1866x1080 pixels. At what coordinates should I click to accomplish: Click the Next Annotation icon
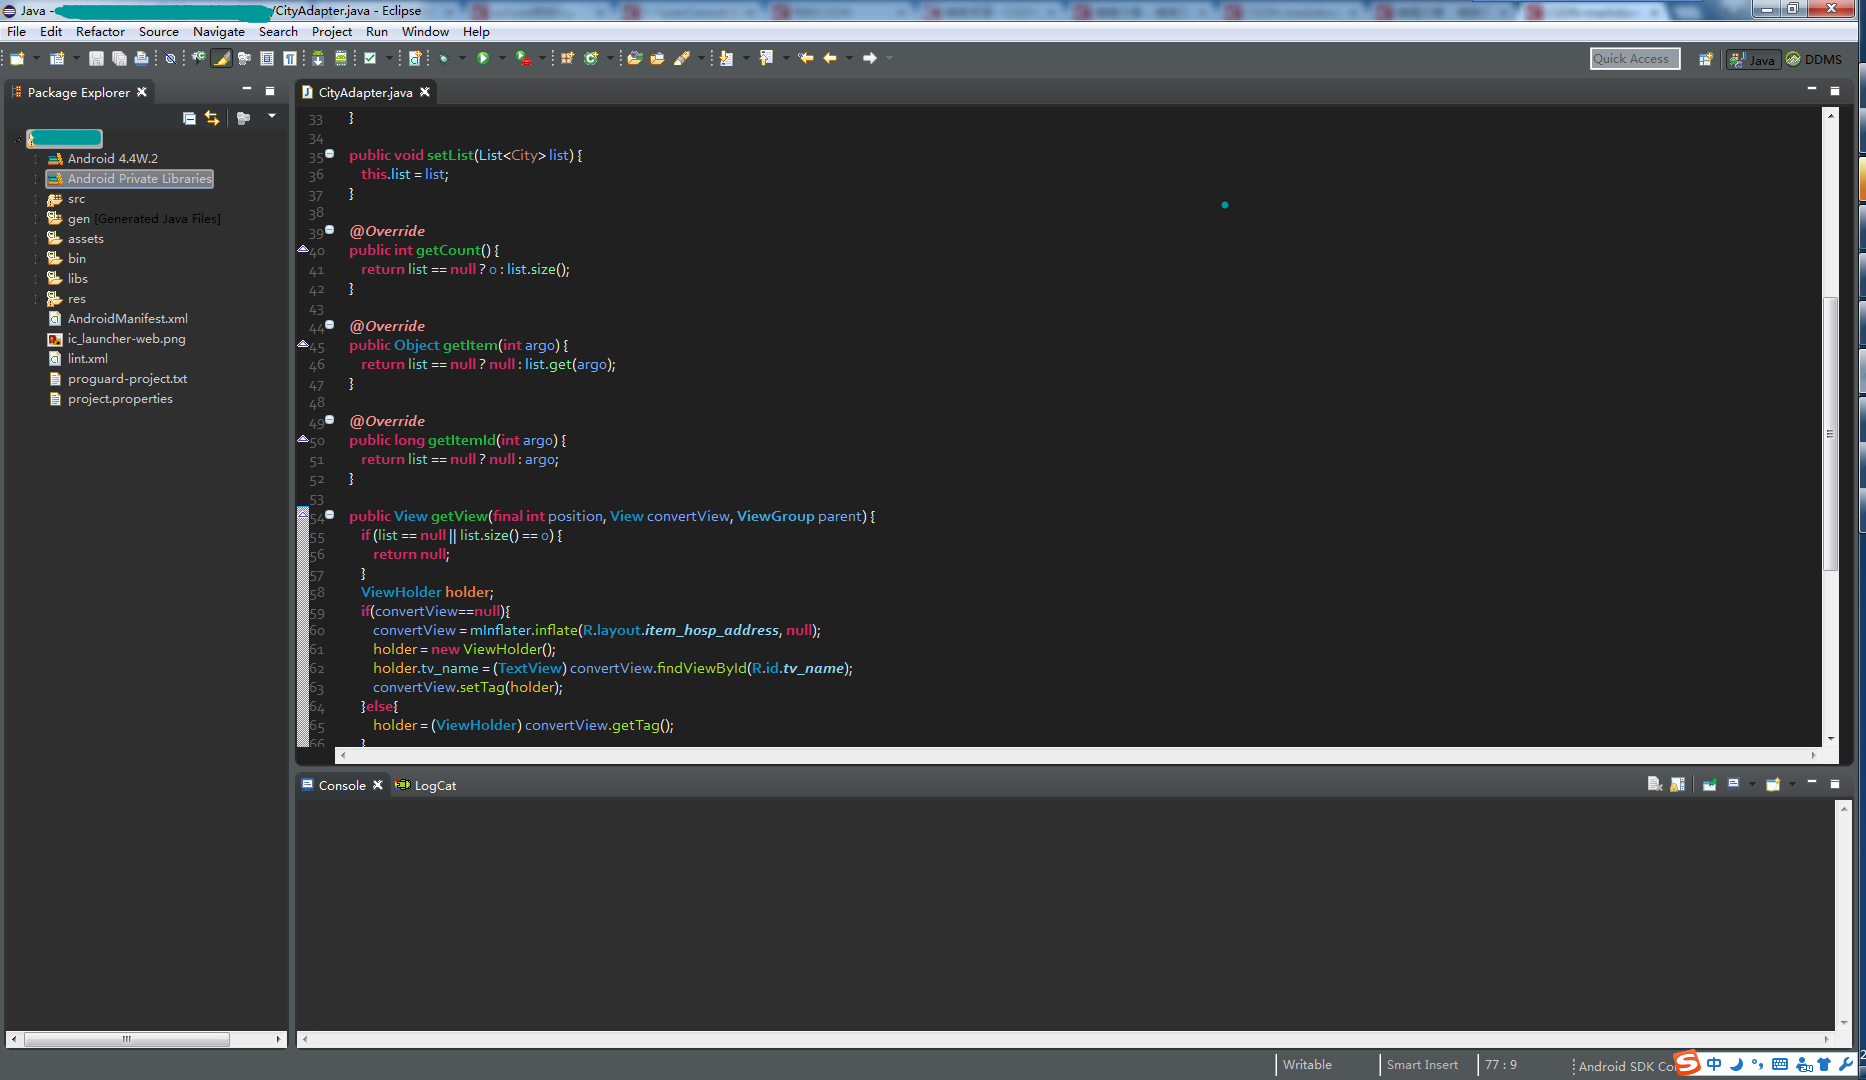[x=726, y=58]
